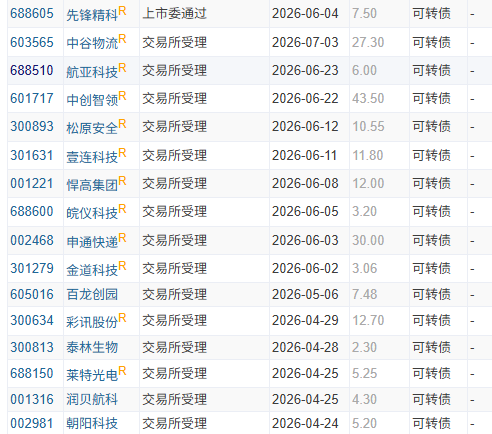Open 航亚科技 stock name link
This screenshot has height=434, width=492.
[x=92, y=72]
